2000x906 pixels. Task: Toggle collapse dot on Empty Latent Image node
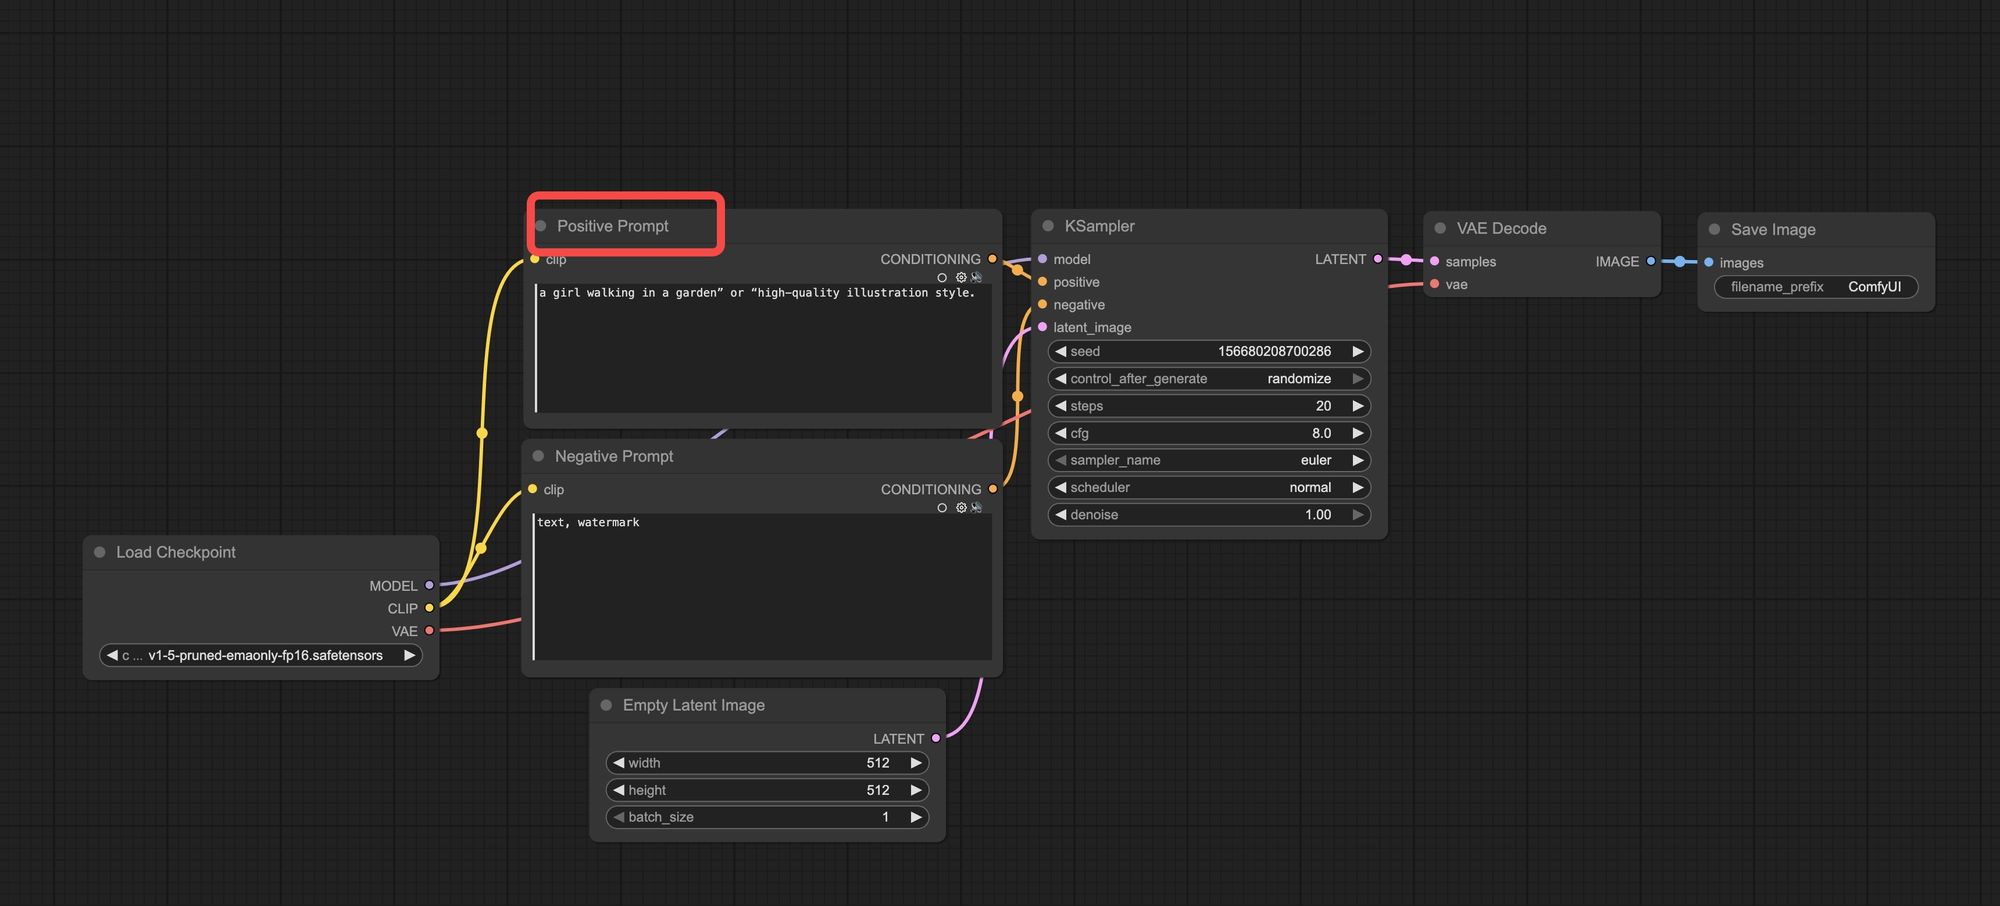coord(606,705)
